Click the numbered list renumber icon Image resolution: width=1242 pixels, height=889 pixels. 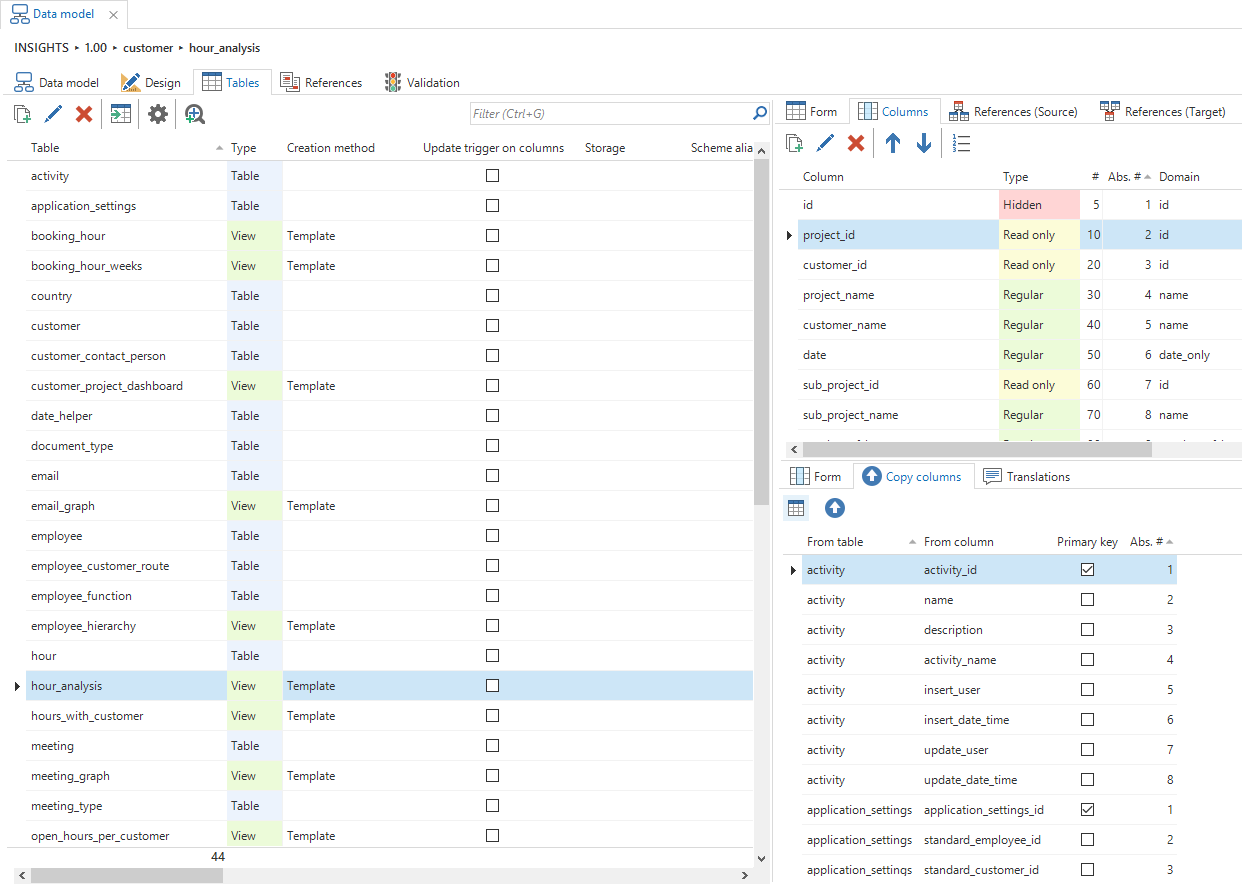(x=961, y=144)
